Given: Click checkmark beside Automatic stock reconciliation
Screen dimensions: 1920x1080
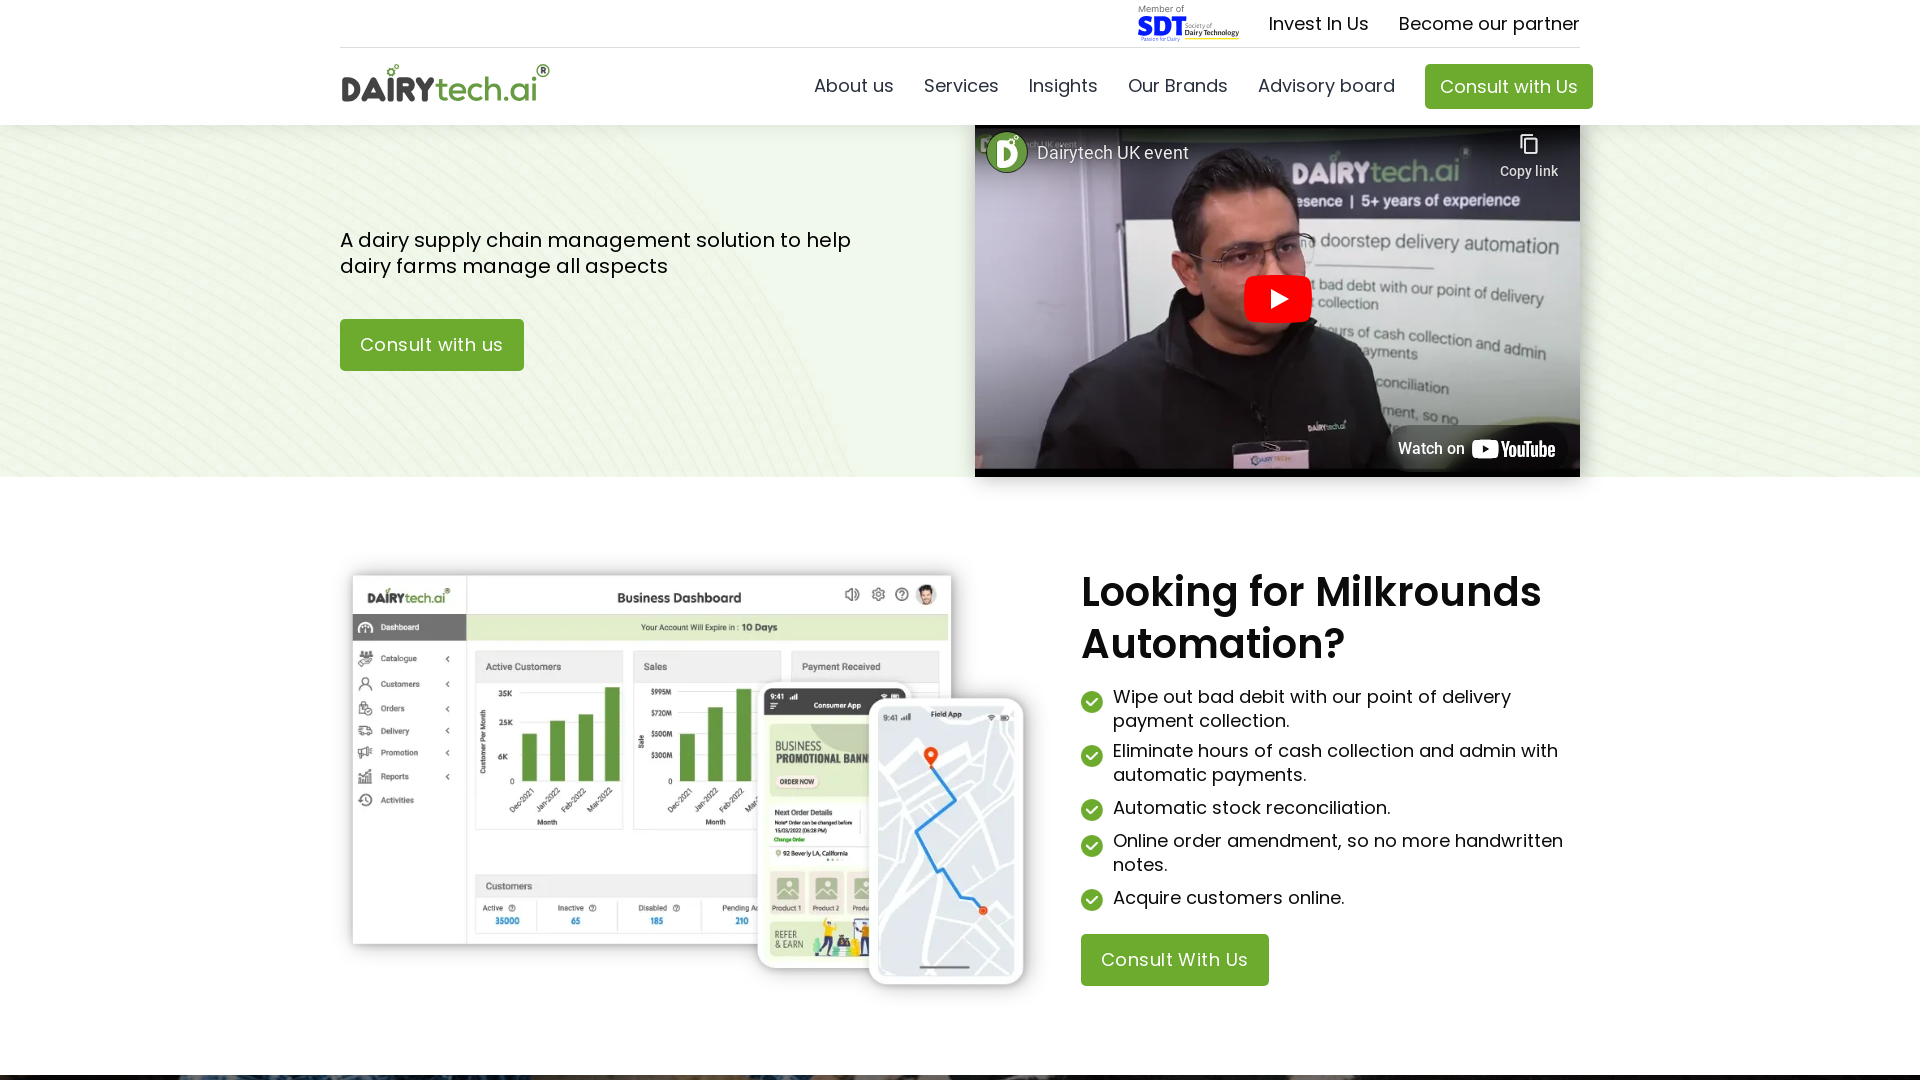Looking at the screenshot, I should coord(1092,810).
